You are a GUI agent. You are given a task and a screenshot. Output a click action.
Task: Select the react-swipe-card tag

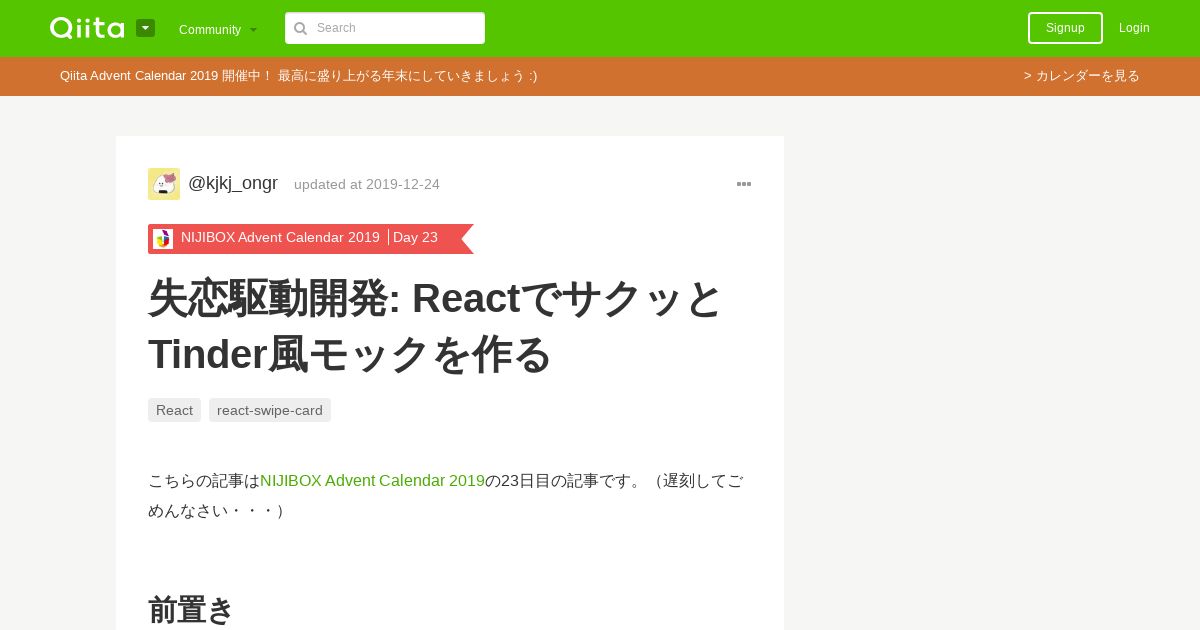pyautogui.click(x=270, y=410)
